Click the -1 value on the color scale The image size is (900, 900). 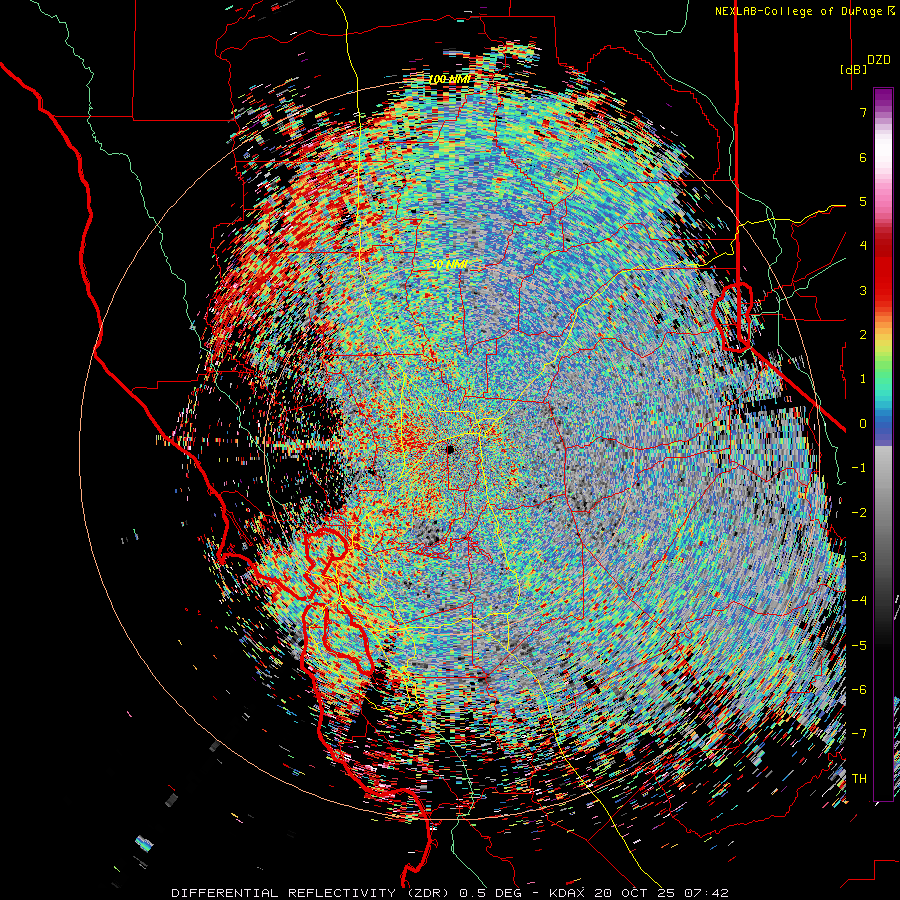pos(859,468)
